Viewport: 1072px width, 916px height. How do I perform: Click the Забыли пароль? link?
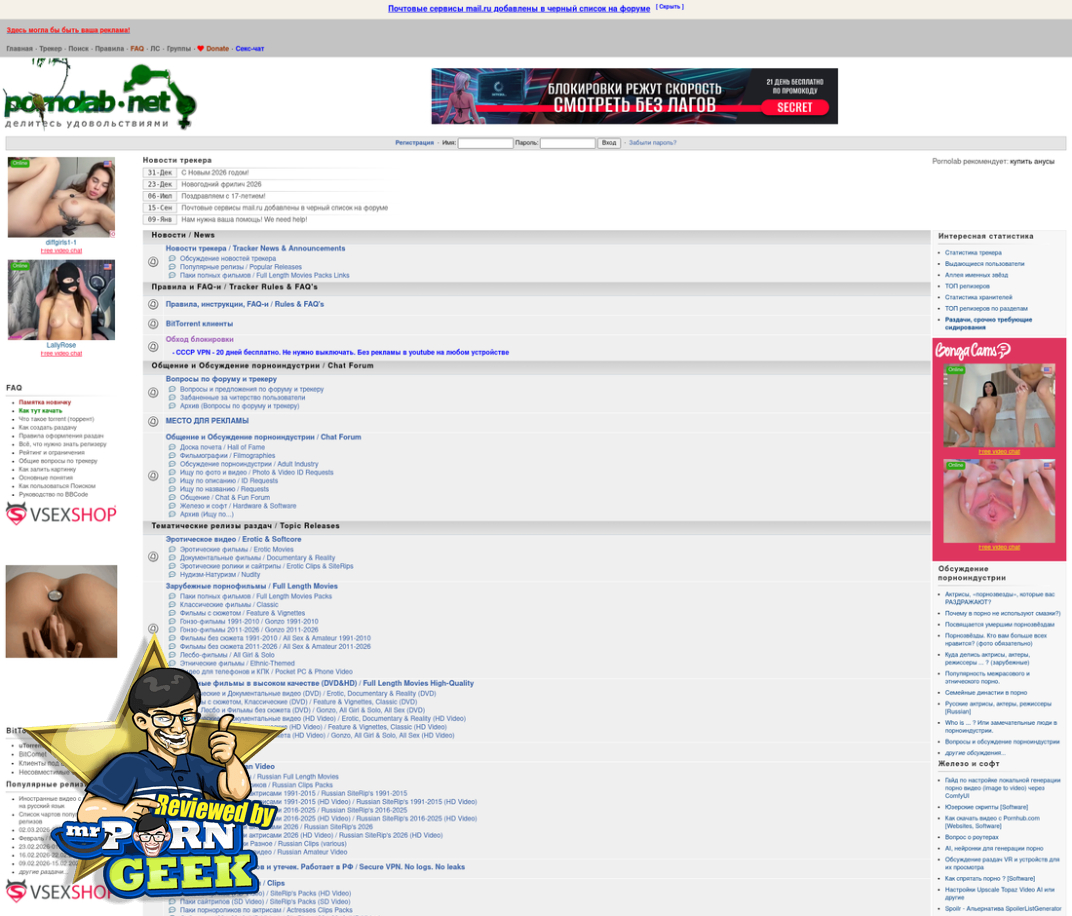[x=652, y=143]
